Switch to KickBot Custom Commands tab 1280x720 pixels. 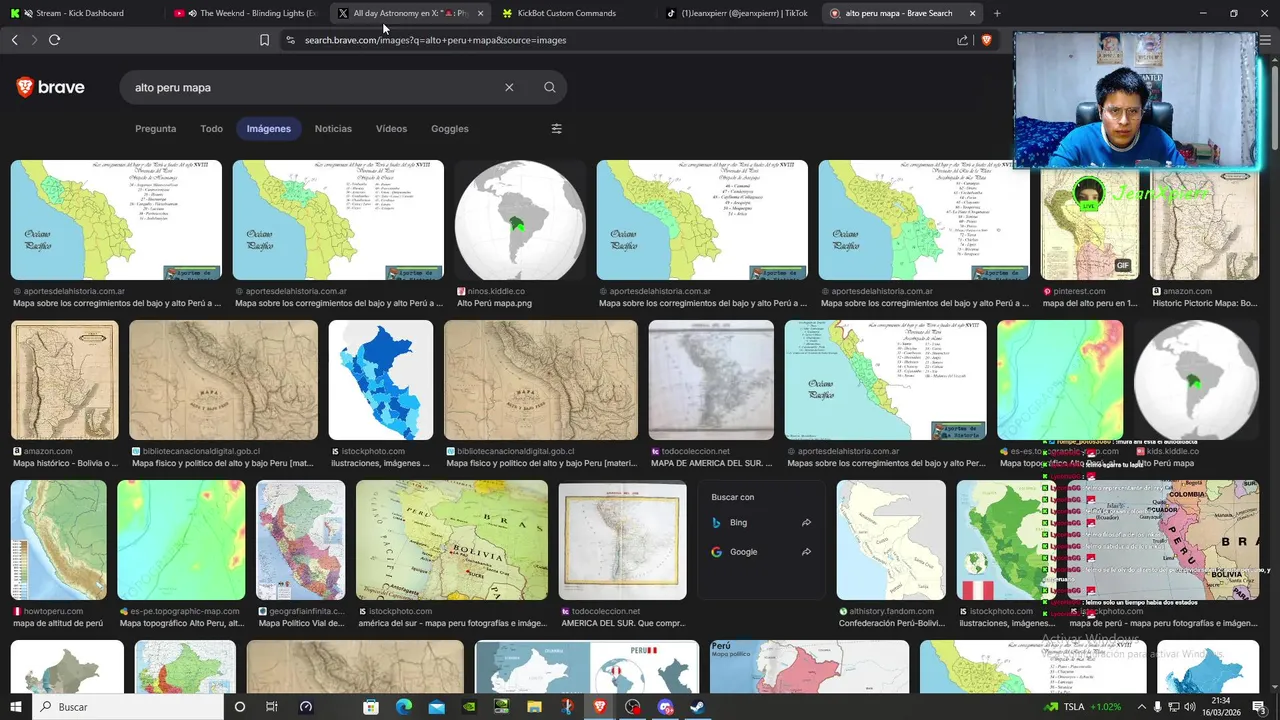[x=570, y=13]
